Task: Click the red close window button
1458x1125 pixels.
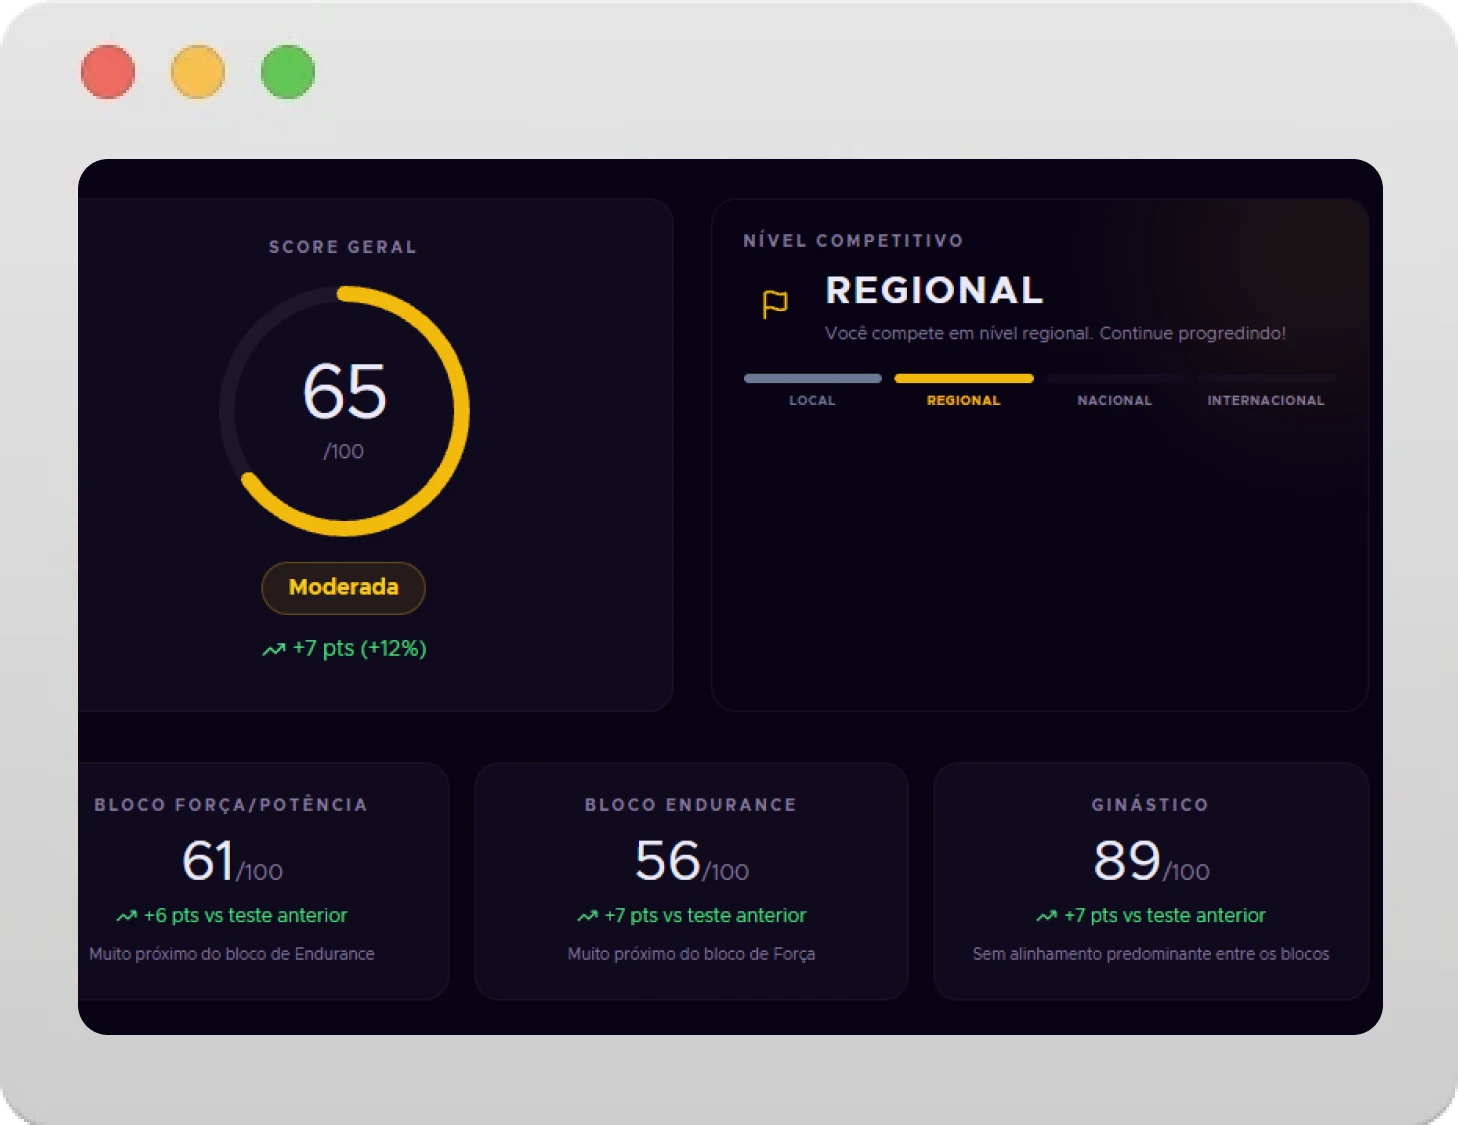Action: [x=108, y=72]
